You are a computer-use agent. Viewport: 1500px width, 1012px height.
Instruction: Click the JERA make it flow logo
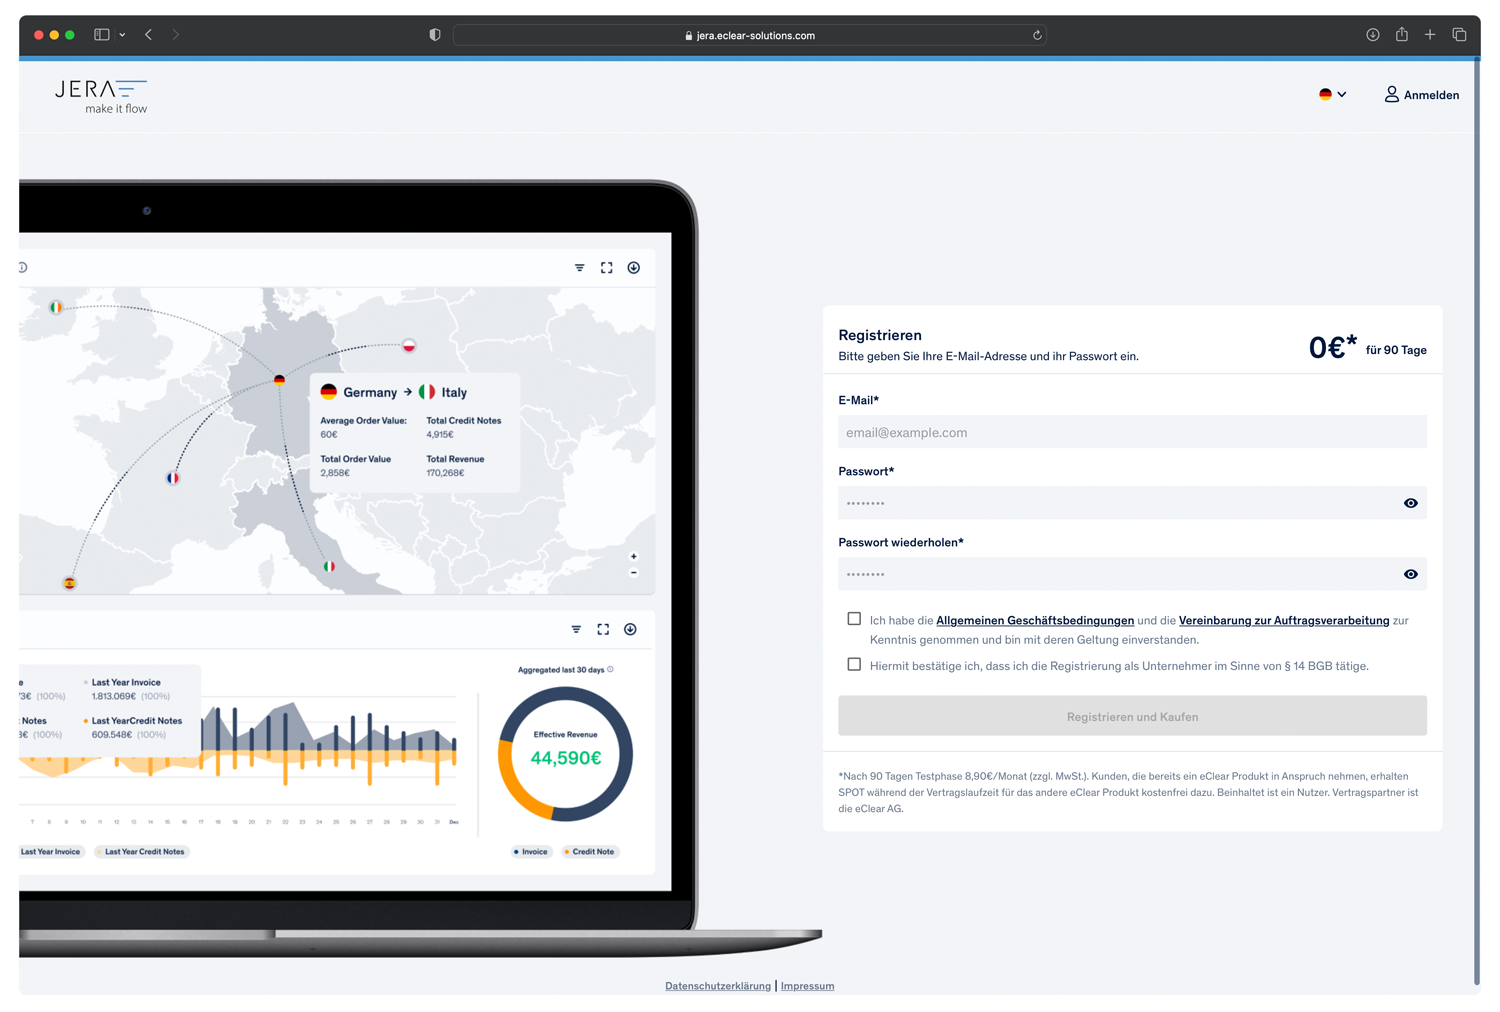[101, 96]
